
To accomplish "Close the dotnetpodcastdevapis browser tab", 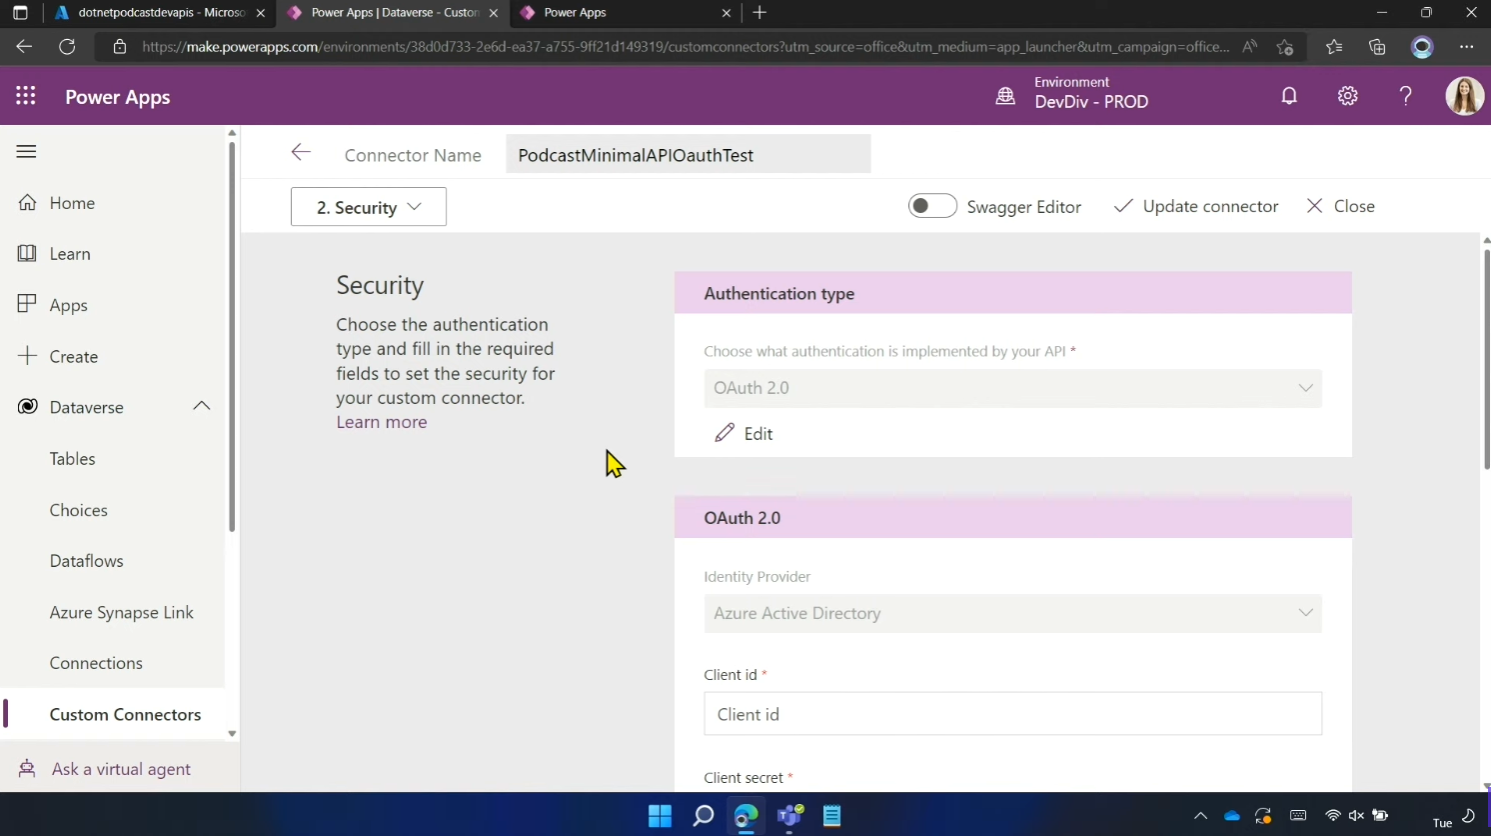I will point(261,13).
